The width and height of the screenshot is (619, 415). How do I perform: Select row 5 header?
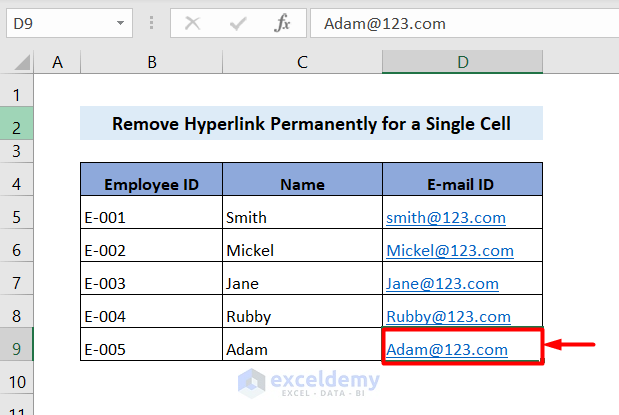(x=16, y=212)
